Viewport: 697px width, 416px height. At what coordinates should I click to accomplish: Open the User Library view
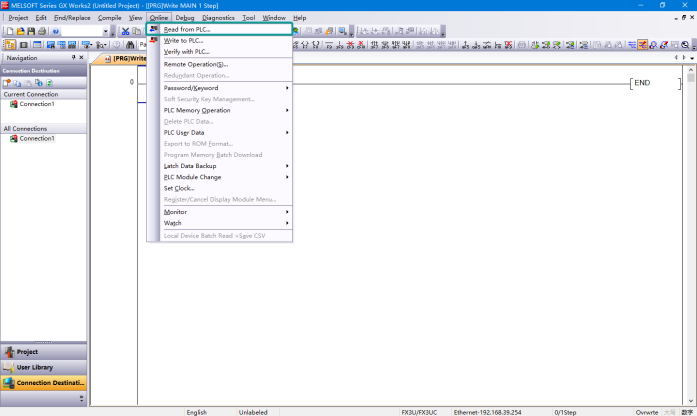[44, 367]
